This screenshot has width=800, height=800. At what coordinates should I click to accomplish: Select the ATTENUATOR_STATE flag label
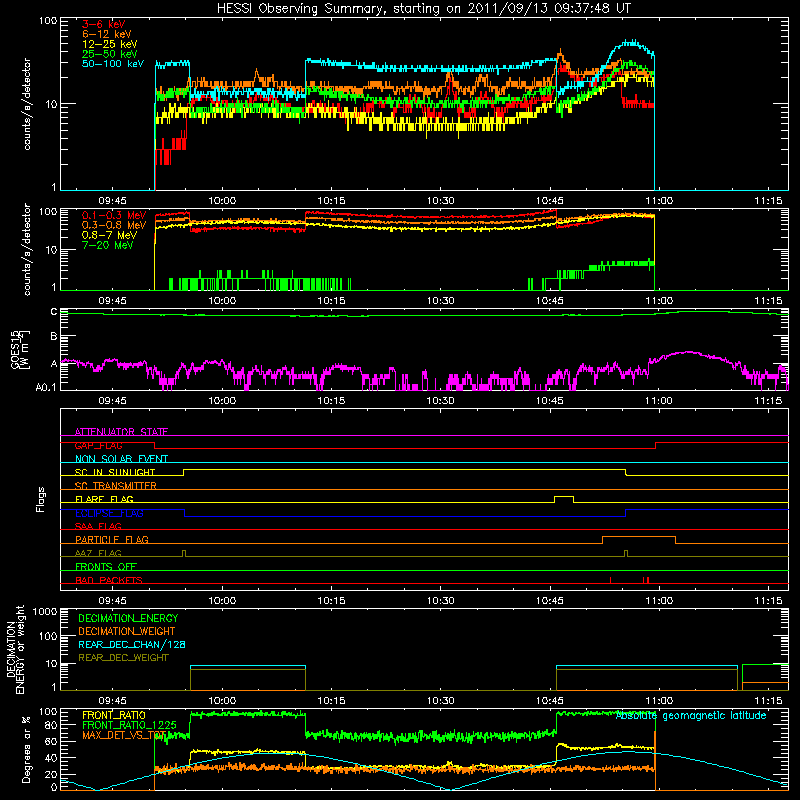pos(121,432)
